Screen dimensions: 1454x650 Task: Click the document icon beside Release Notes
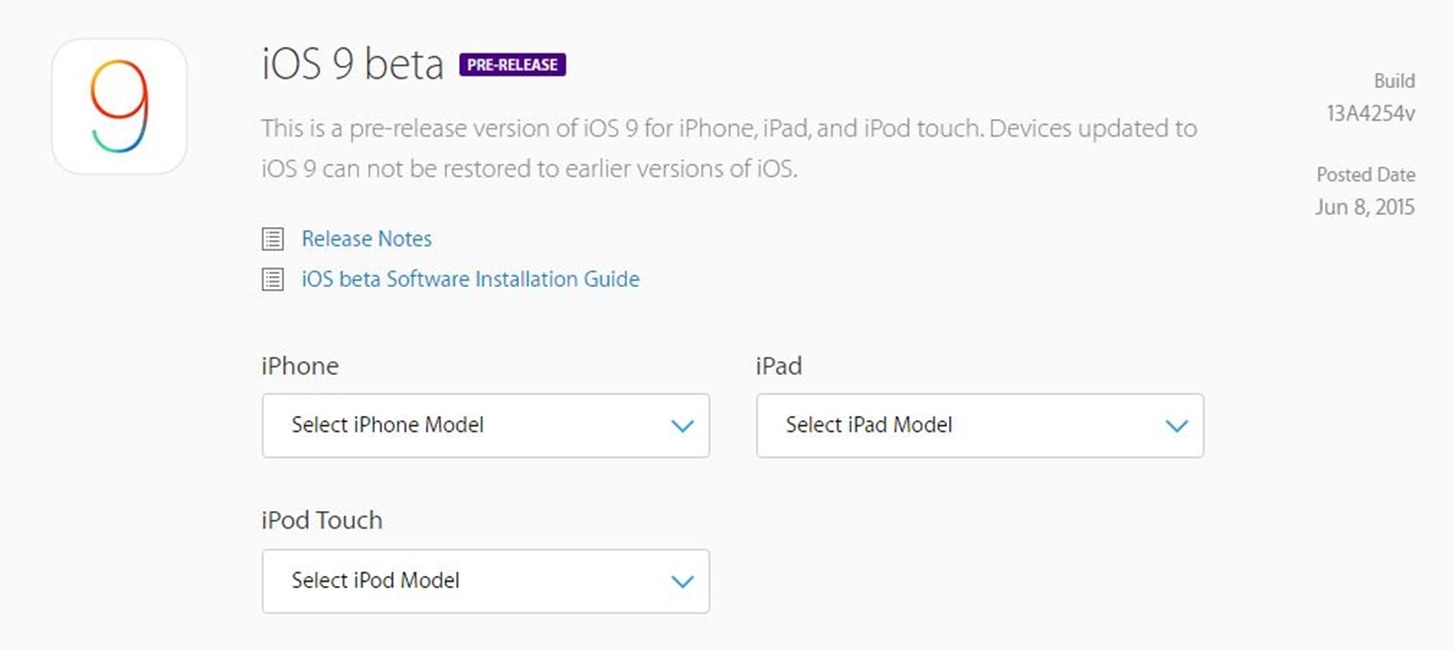coord(272,239)
